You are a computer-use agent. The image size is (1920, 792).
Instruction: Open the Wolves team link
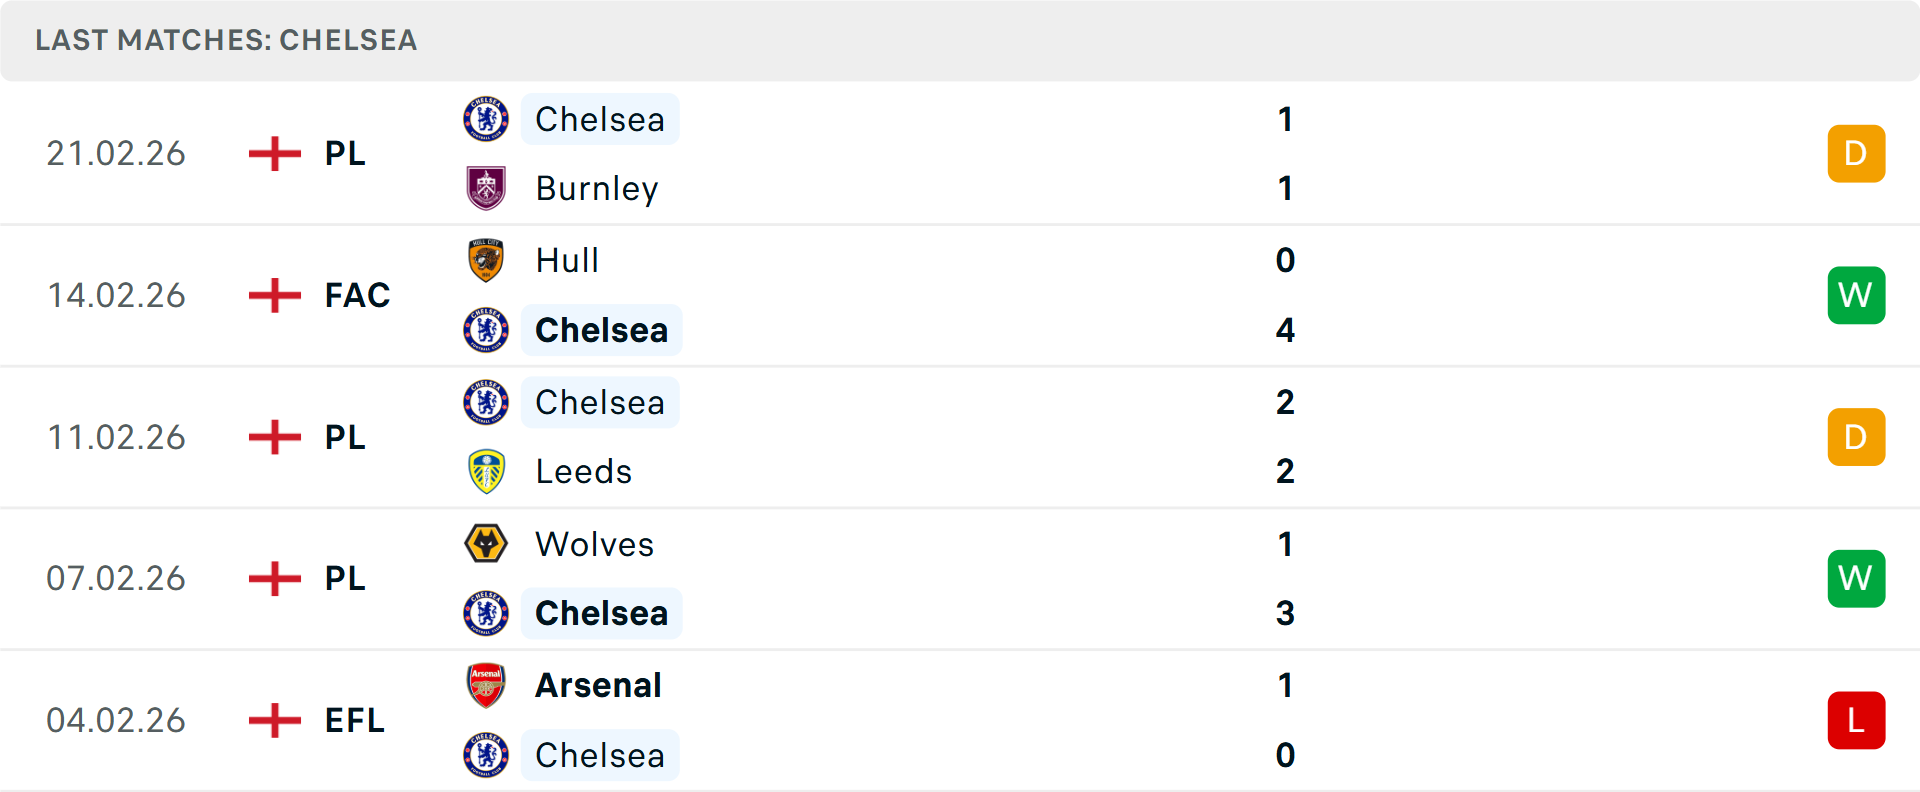pyautogui.click(x=595, y=544)
